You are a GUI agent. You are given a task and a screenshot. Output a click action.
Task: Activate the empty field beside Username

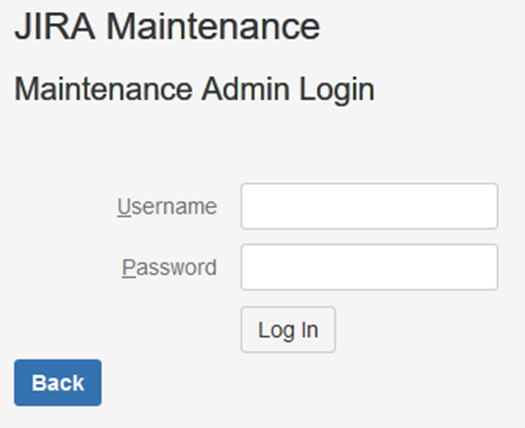369,206
